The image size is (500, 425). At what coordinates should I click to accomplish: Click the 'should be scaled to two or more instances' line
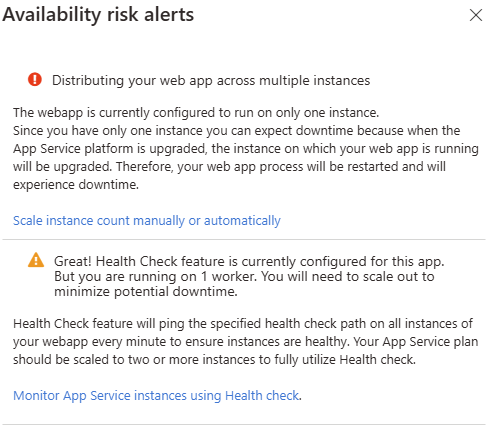pyautogui.click(x=214, y=360)
